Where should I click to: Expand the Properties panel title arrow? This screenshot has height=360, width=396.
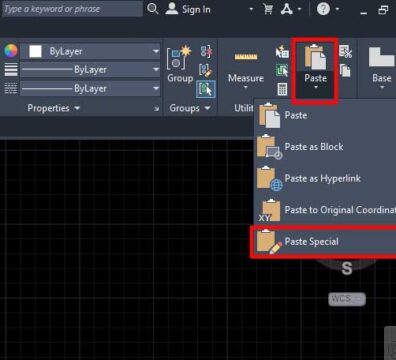(77, 108)
